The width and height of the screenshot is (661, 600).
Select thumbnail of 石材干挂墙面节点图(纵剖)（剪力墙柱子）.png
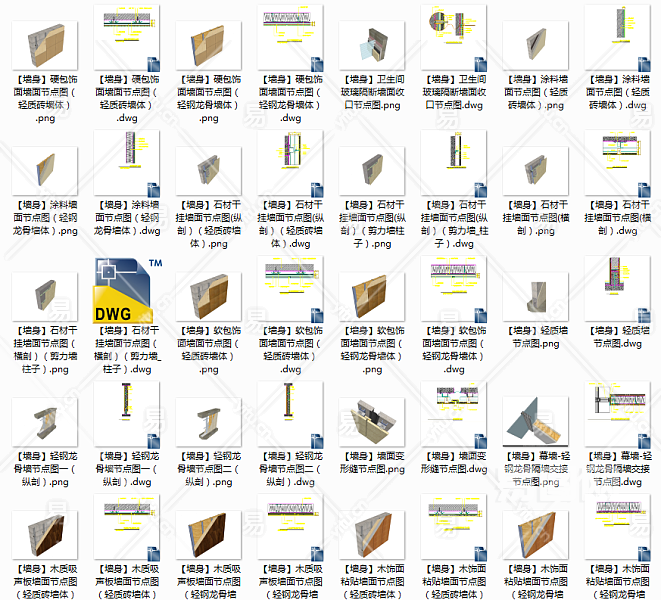pos(372,171)
